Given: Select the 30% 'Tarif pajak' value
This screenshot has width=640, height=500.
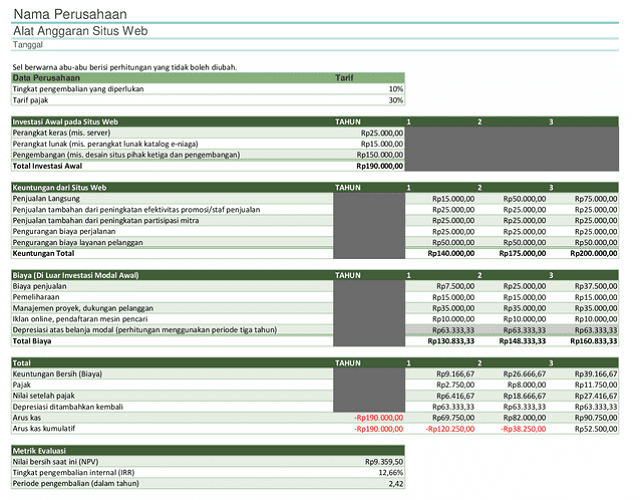Looking at the screenshot, I should (x=396, y=100).
